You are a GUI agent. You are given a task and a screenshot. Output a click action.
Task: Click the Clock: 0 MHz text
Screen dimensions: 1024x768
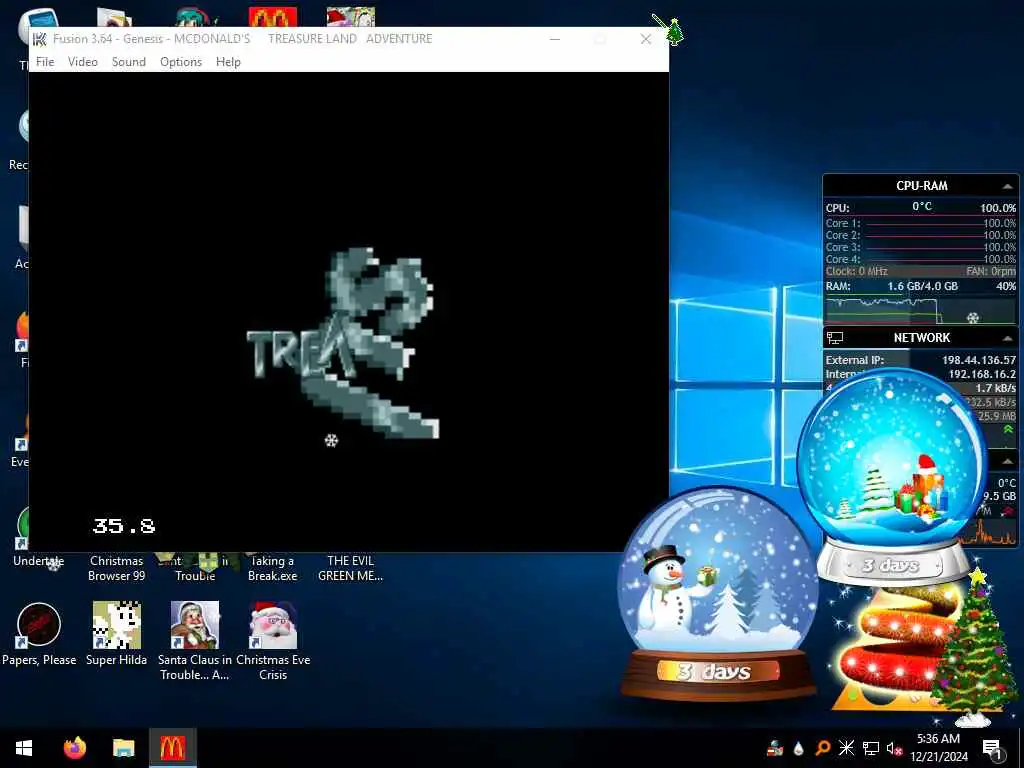click(x=856, y=270)
